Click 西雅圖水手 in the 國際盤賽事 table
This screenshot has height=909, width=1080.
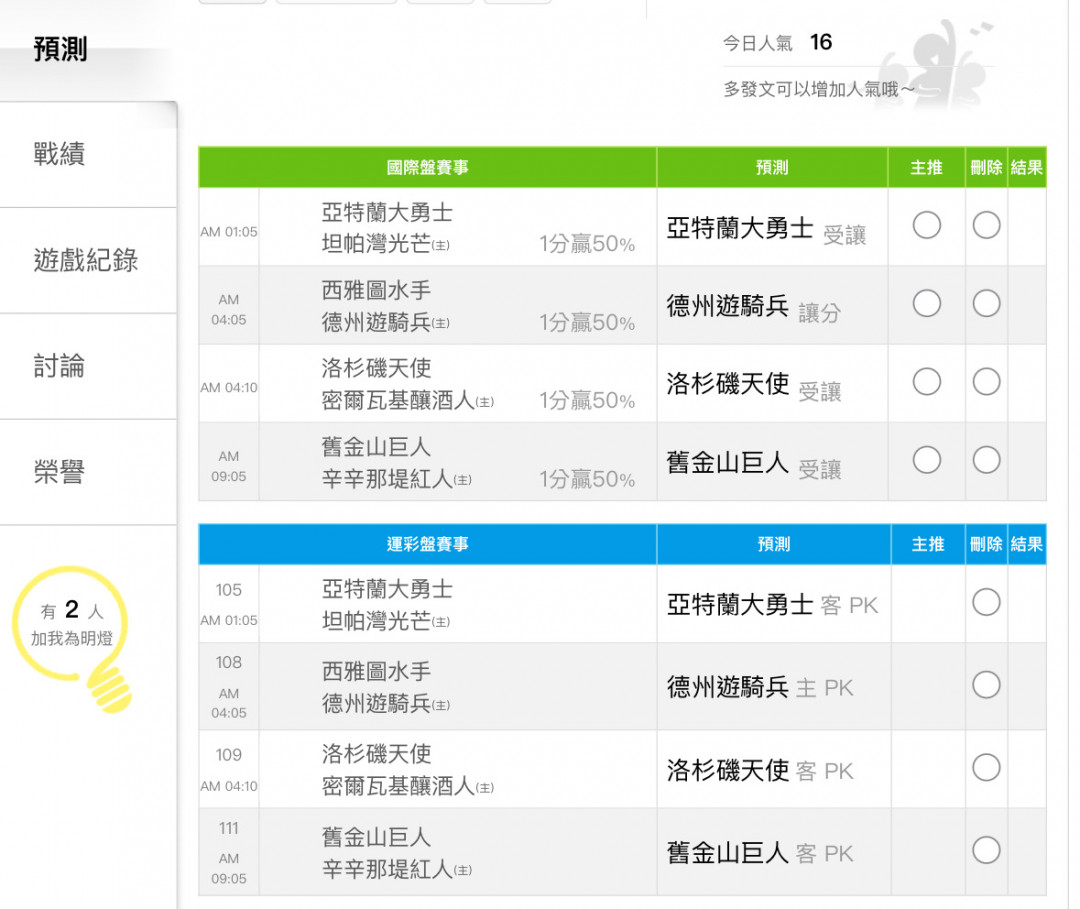coord(376,290)
